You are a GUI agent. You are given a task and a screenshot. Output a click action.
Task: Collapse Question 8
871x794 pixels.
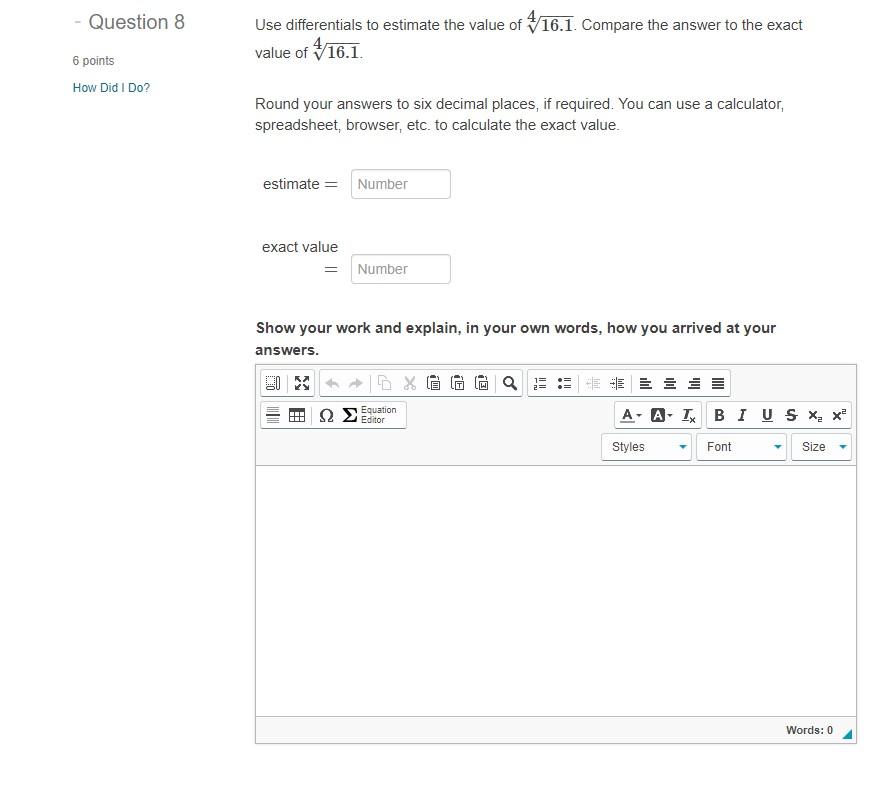pyautogui.click(x=77, y=21)
